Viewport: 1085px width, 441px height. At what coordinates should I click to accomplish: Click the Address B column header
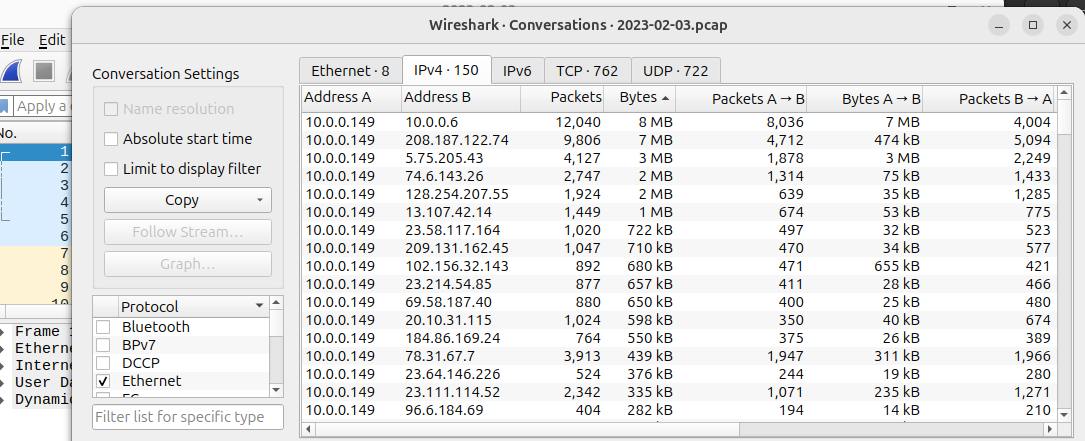tap(460, 98)
